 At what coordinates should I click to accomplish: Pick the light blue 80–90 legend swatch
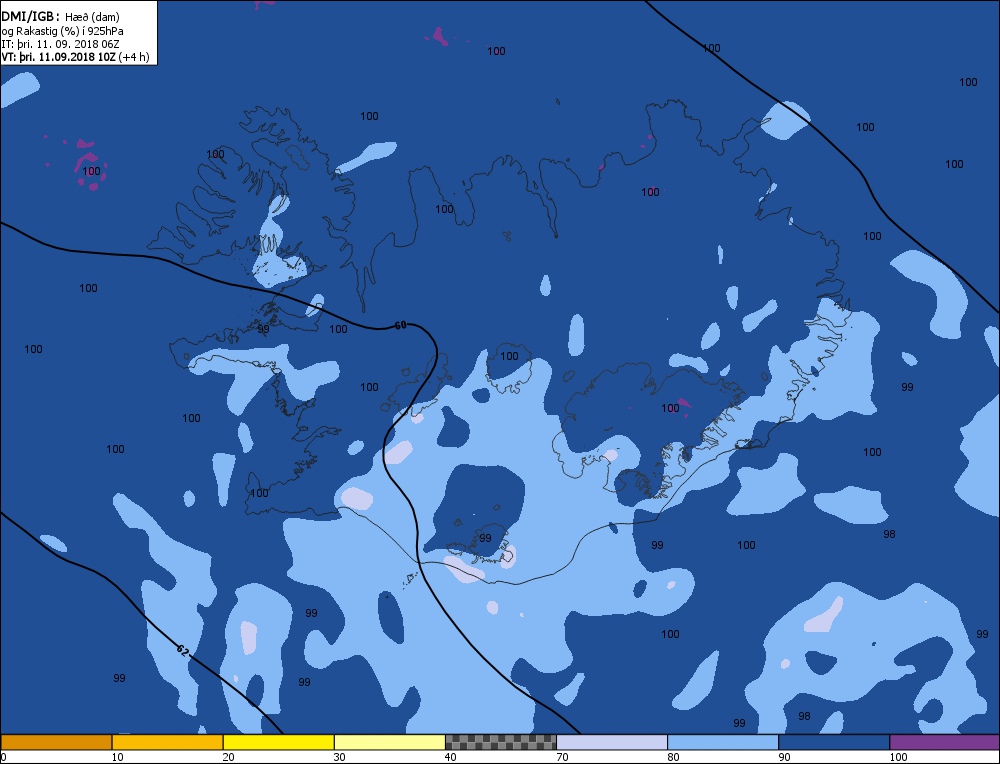tap(723, 742)
